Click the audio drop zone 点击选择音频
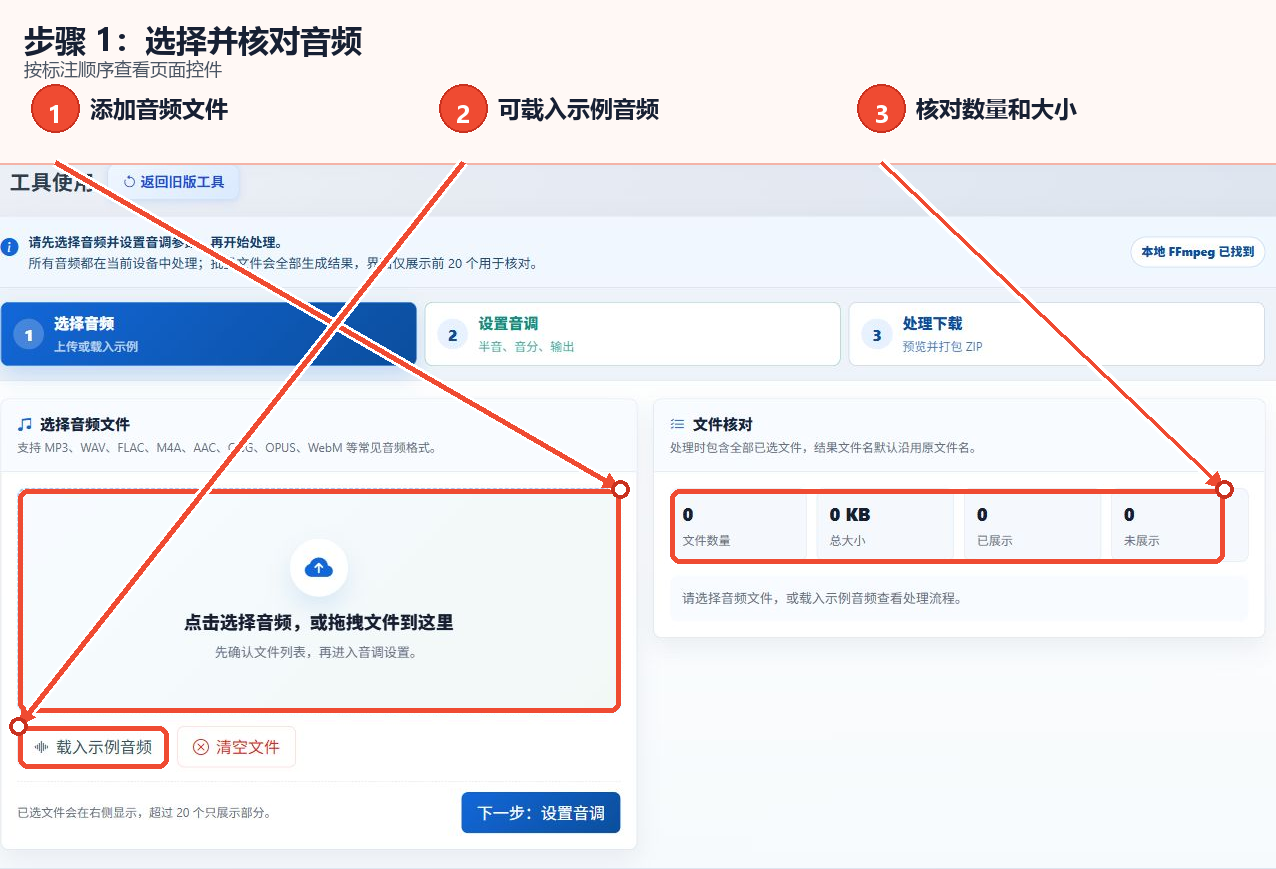Screen dimensions: 1276x869 click(x=319, y=601)
